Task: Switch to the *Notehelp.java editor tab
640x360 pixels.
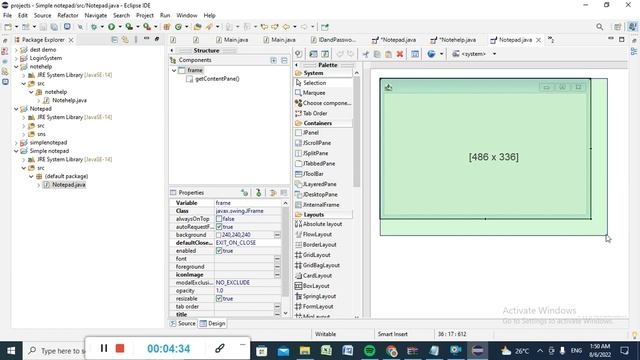Action: [453, 40]
